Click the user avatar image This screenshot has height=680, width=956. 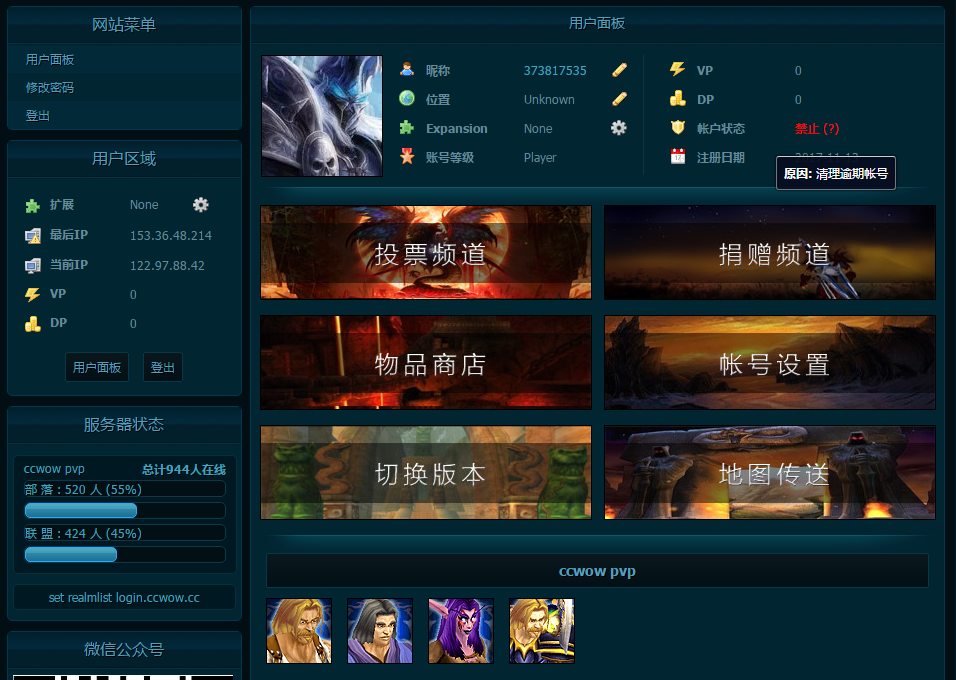(x=322, y=116)
